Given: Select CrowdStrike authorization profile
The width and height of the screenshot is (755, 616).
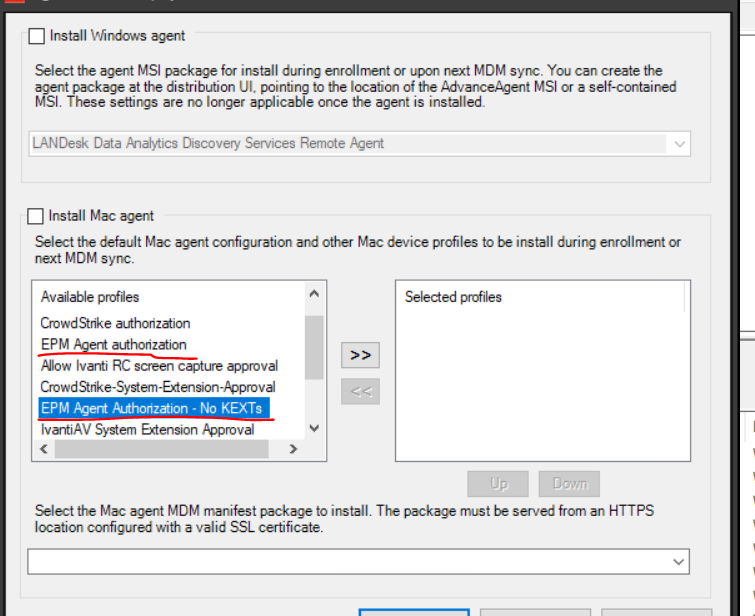Looking at the screenshot, I should pos(115,323).
